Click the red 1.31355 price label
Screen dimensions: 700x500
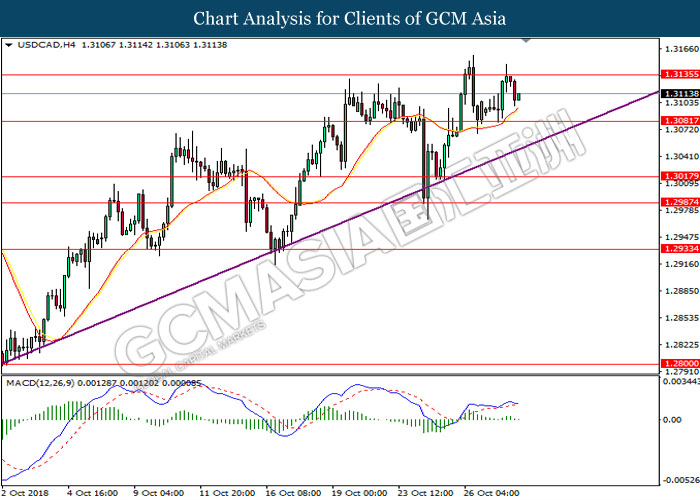(680, 74)
